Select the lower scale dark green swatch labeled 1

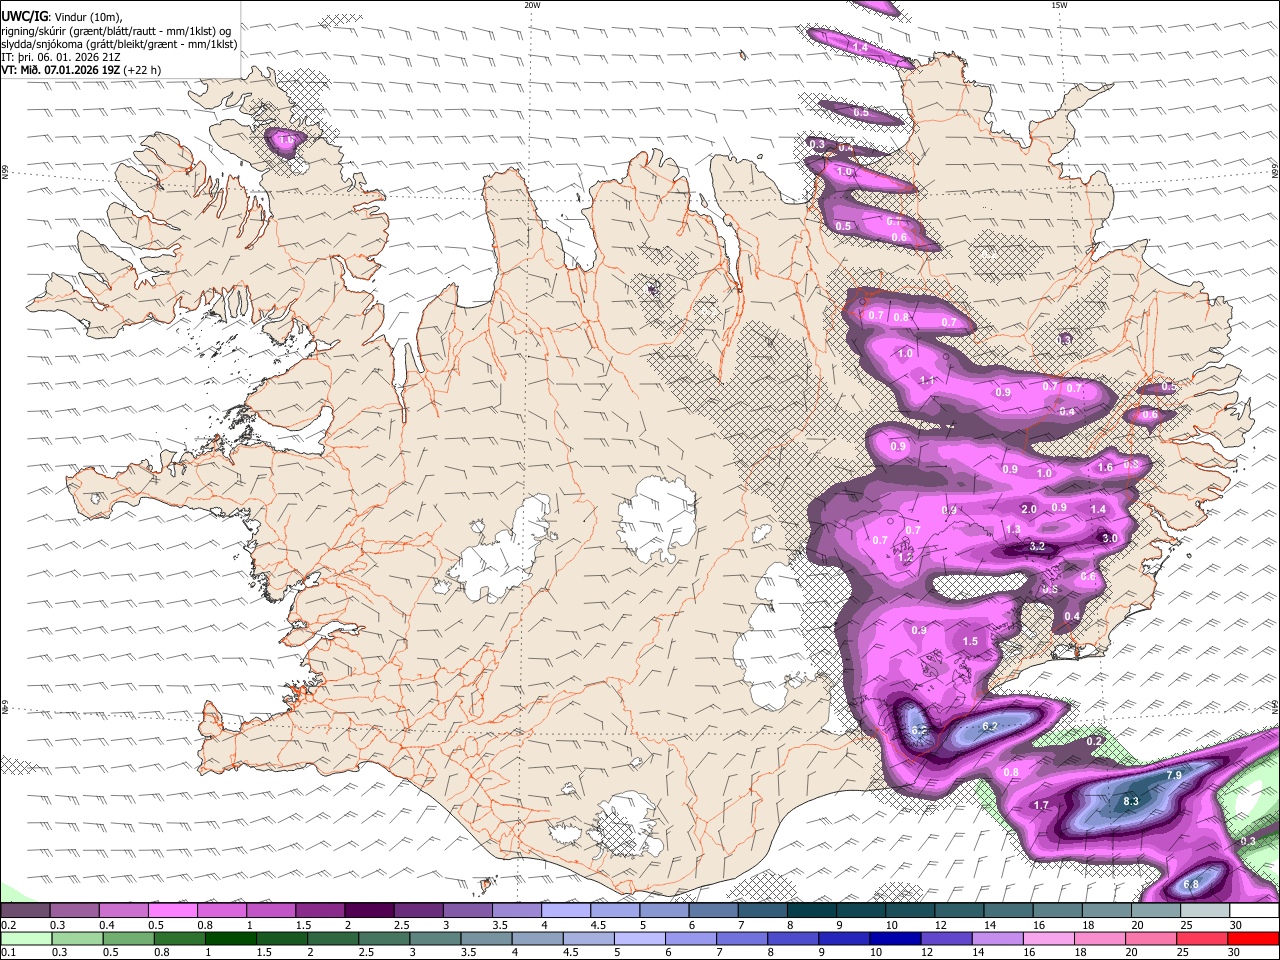pyautogui.click(x=230, y=938)
